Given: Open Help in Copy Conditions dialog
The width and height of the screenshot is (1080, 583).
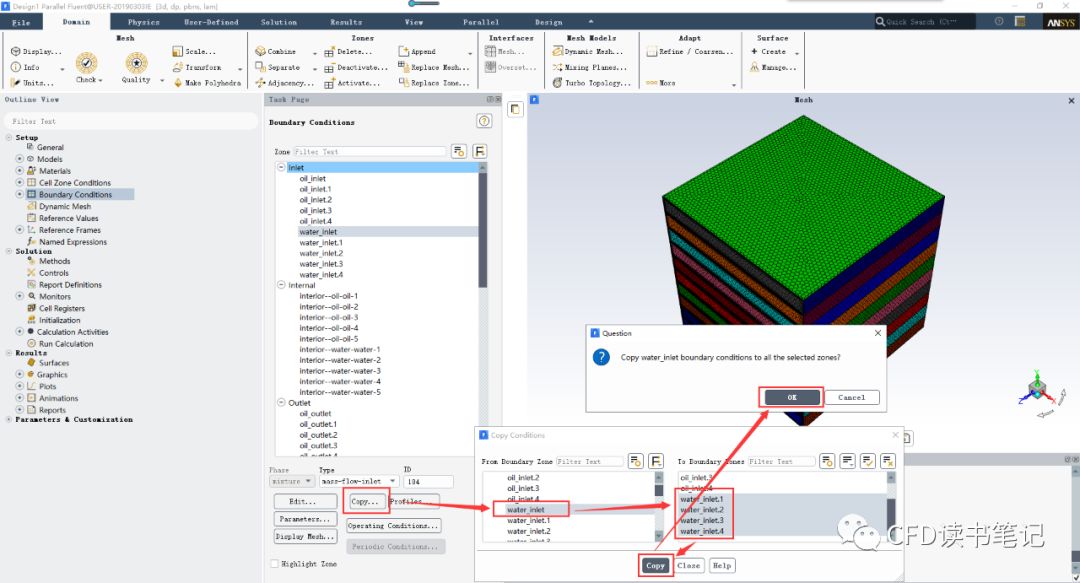Looking at the screenshot, I should pos(721,565).
